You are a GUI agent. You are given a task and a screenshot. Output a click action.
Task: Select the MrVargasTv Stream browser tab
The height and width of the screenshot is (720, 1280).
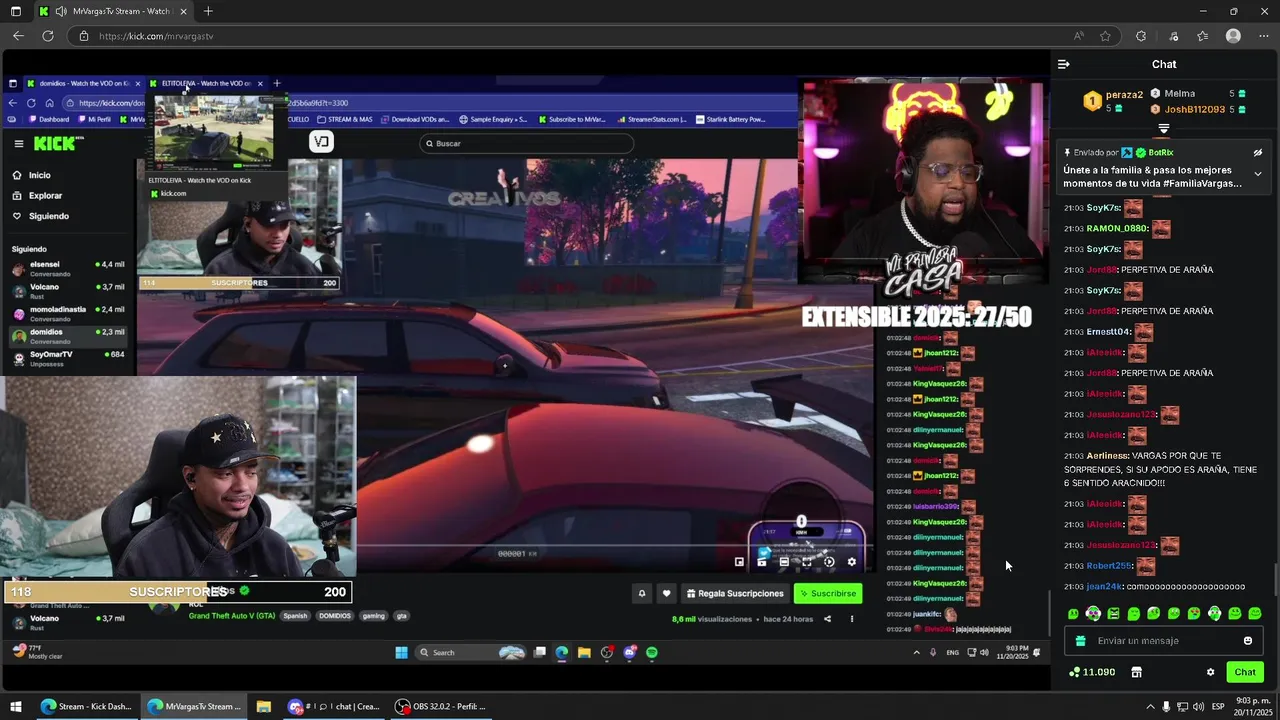(x=114, y=11)
